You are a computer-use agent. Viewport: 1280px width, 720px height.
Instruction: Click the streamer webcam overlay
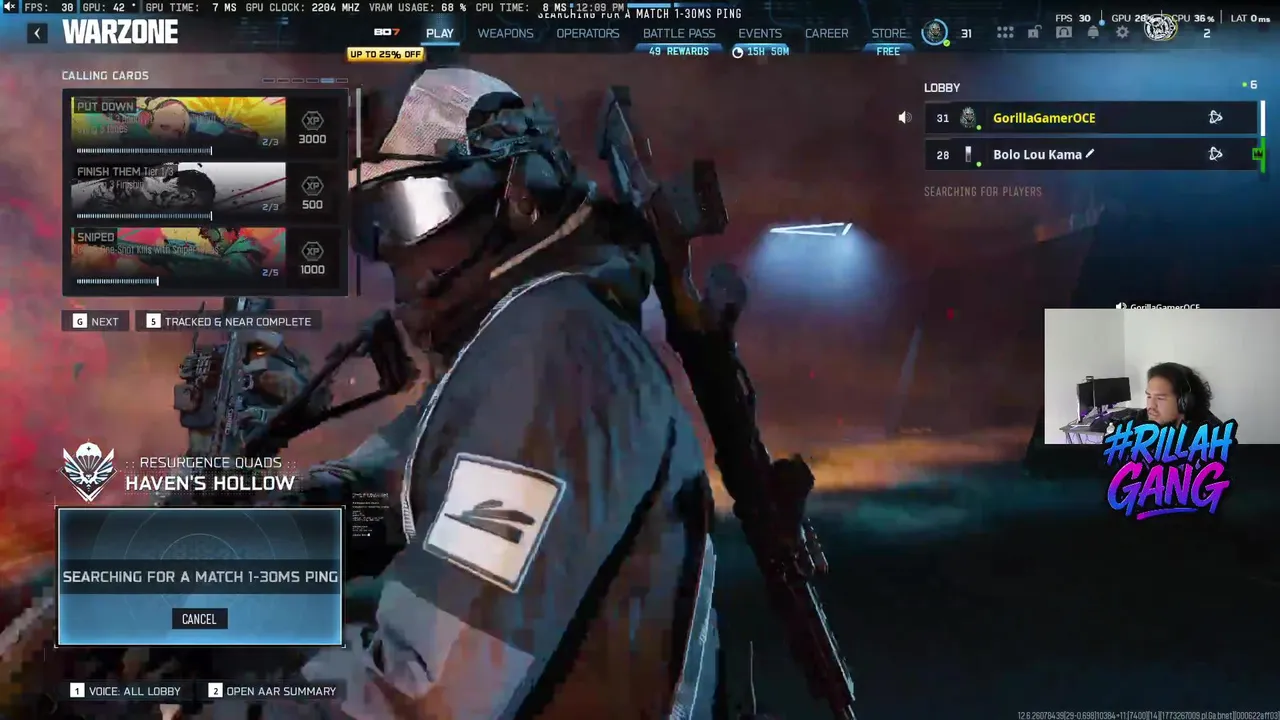1162,376
